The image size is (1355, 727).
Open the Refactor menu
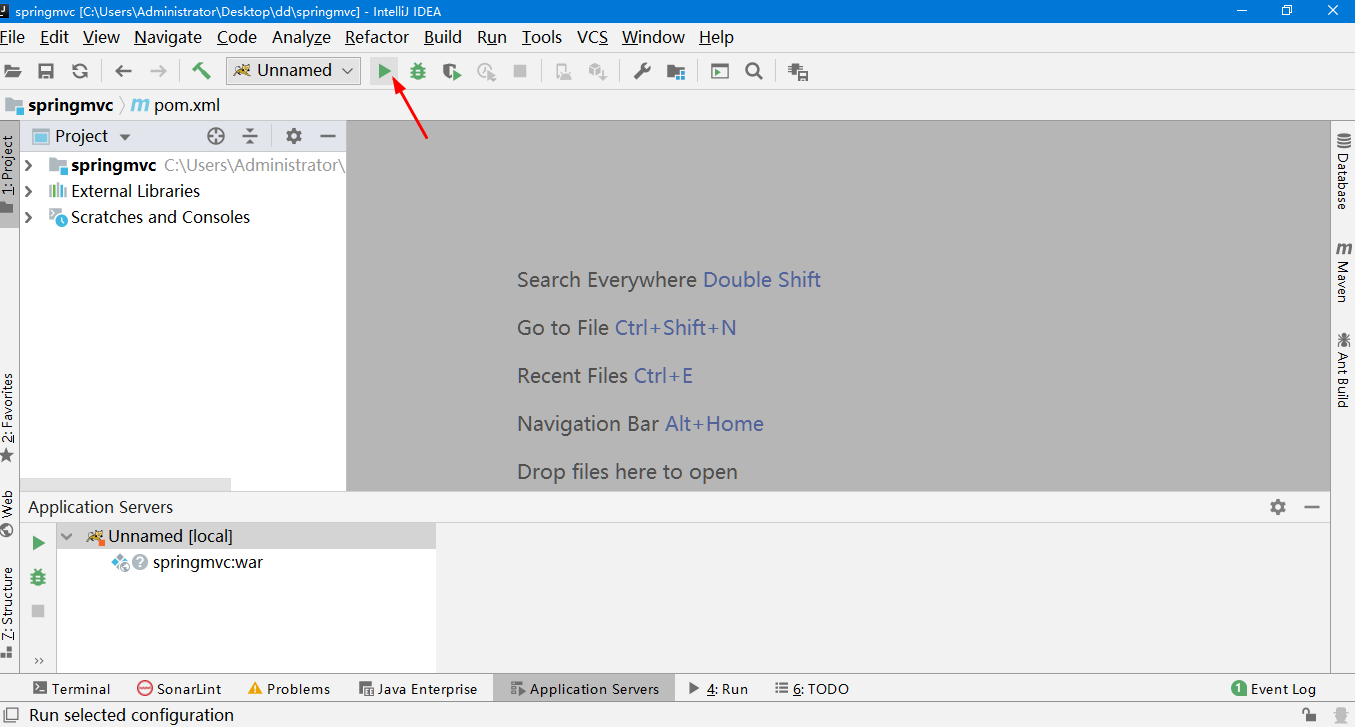pos(377,37)
